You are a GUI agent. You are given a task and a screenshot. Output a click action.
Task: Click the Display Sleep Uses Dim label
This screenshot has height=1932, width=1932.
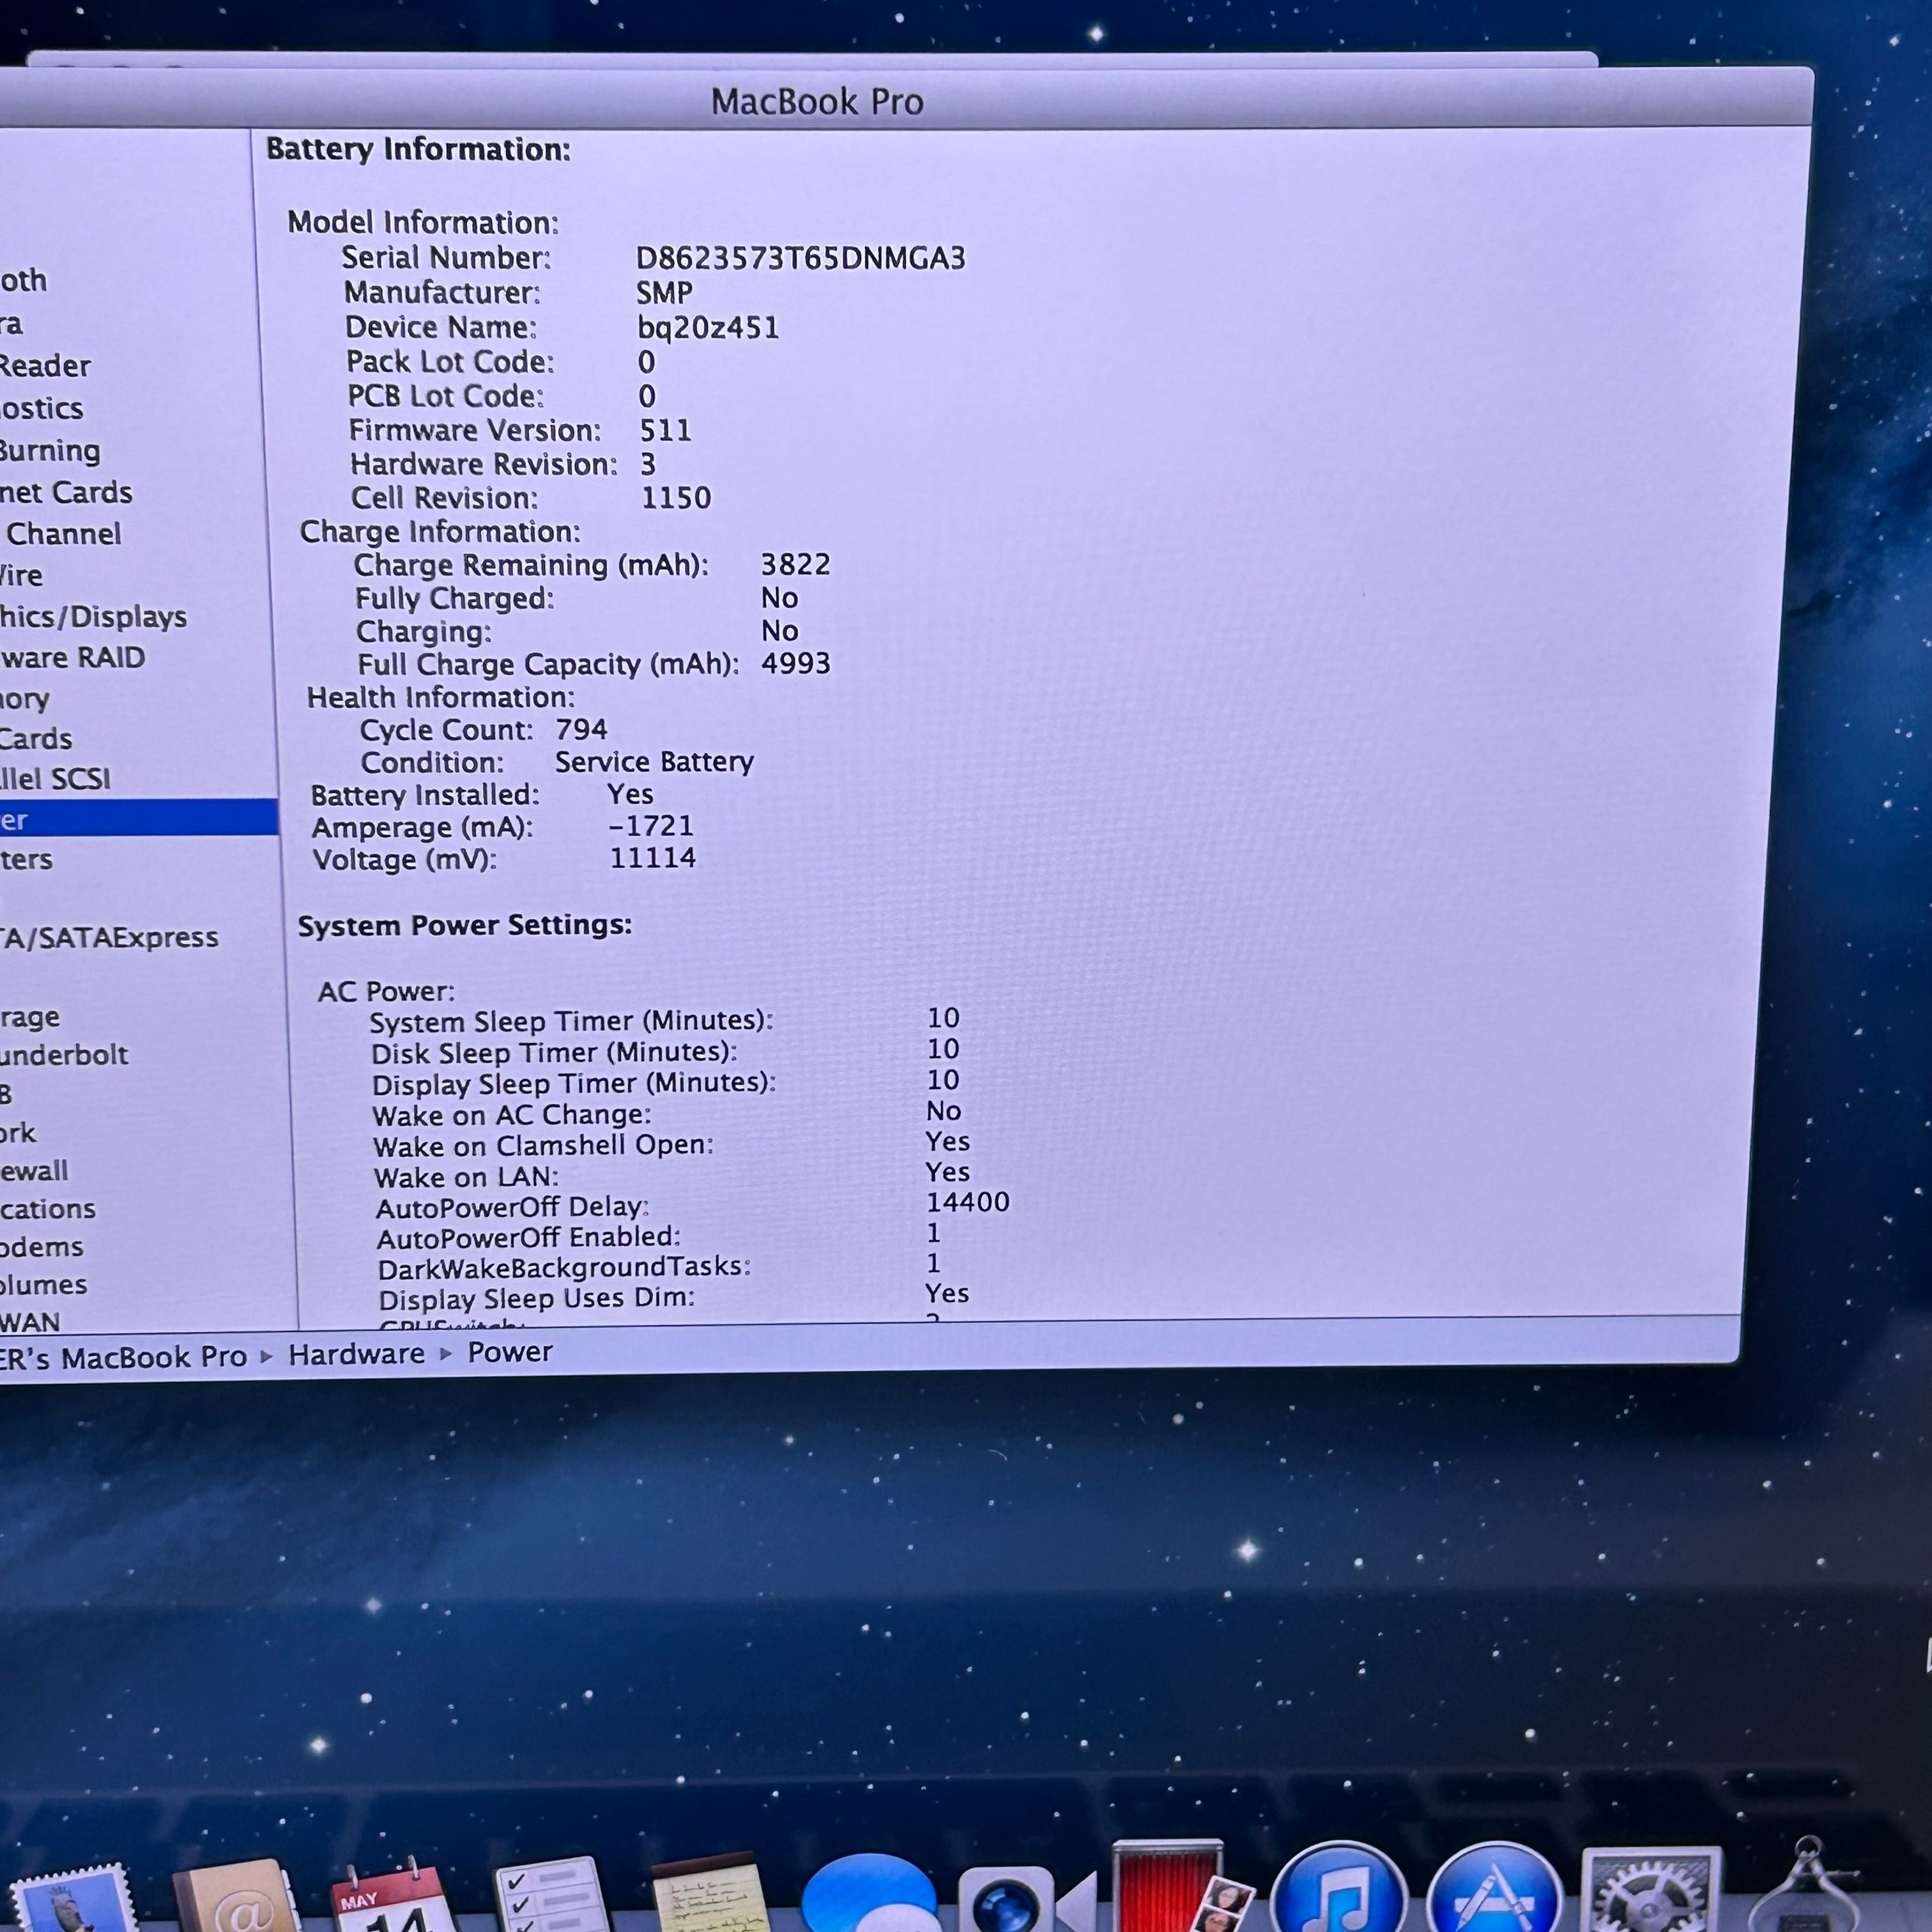pos(537,1299)
